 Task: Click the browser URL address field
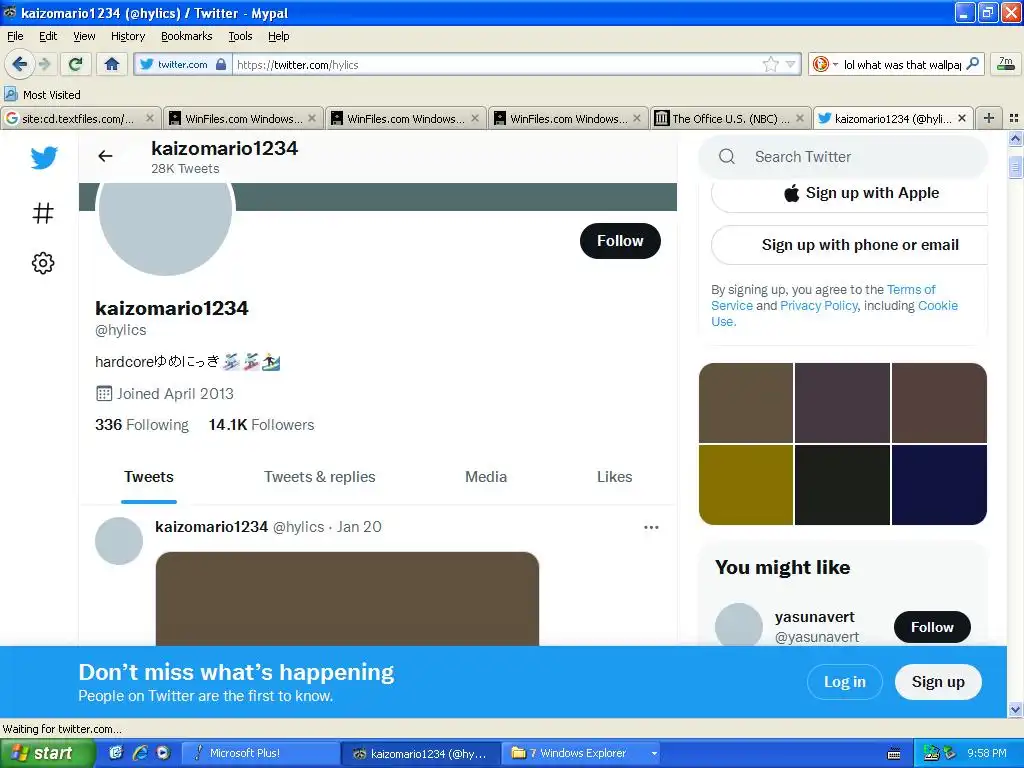(496, 64)
